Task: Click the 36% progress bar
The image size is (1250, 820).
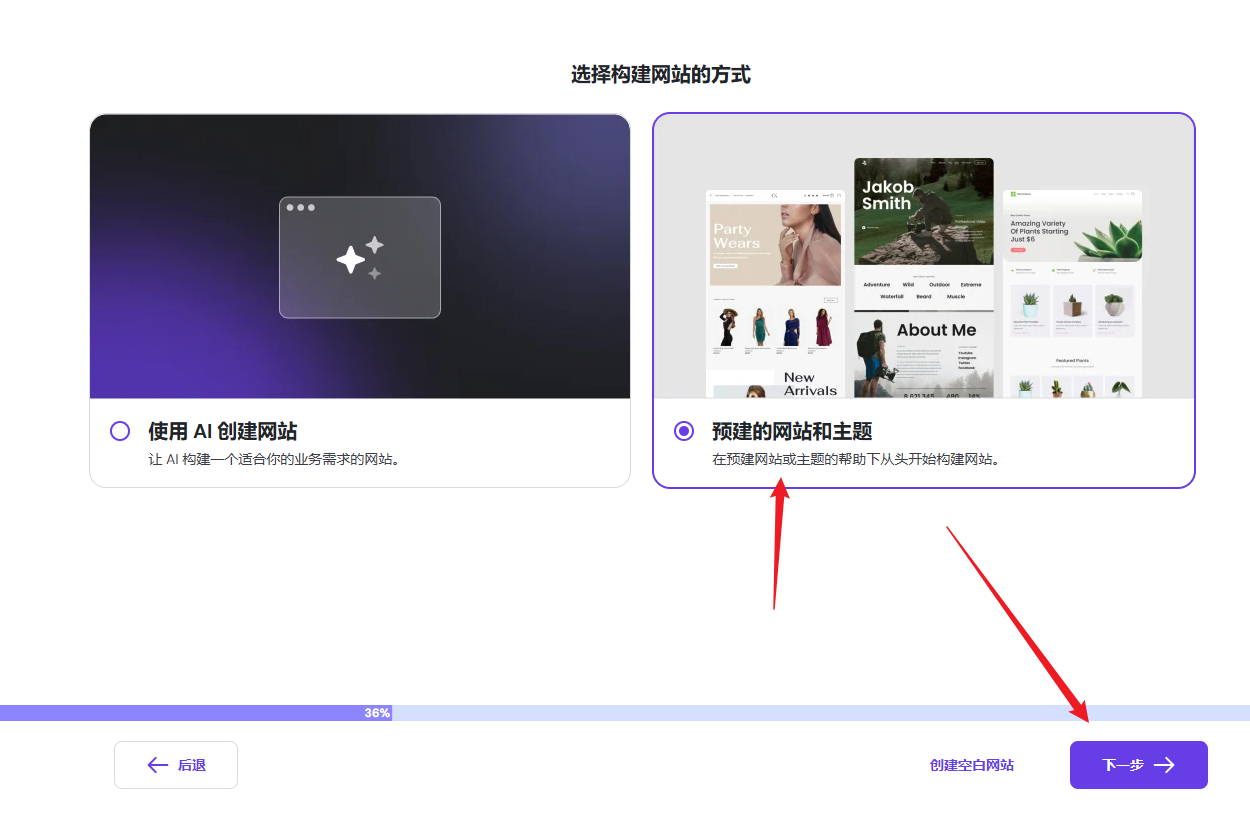Action: (x=625, y=713)
